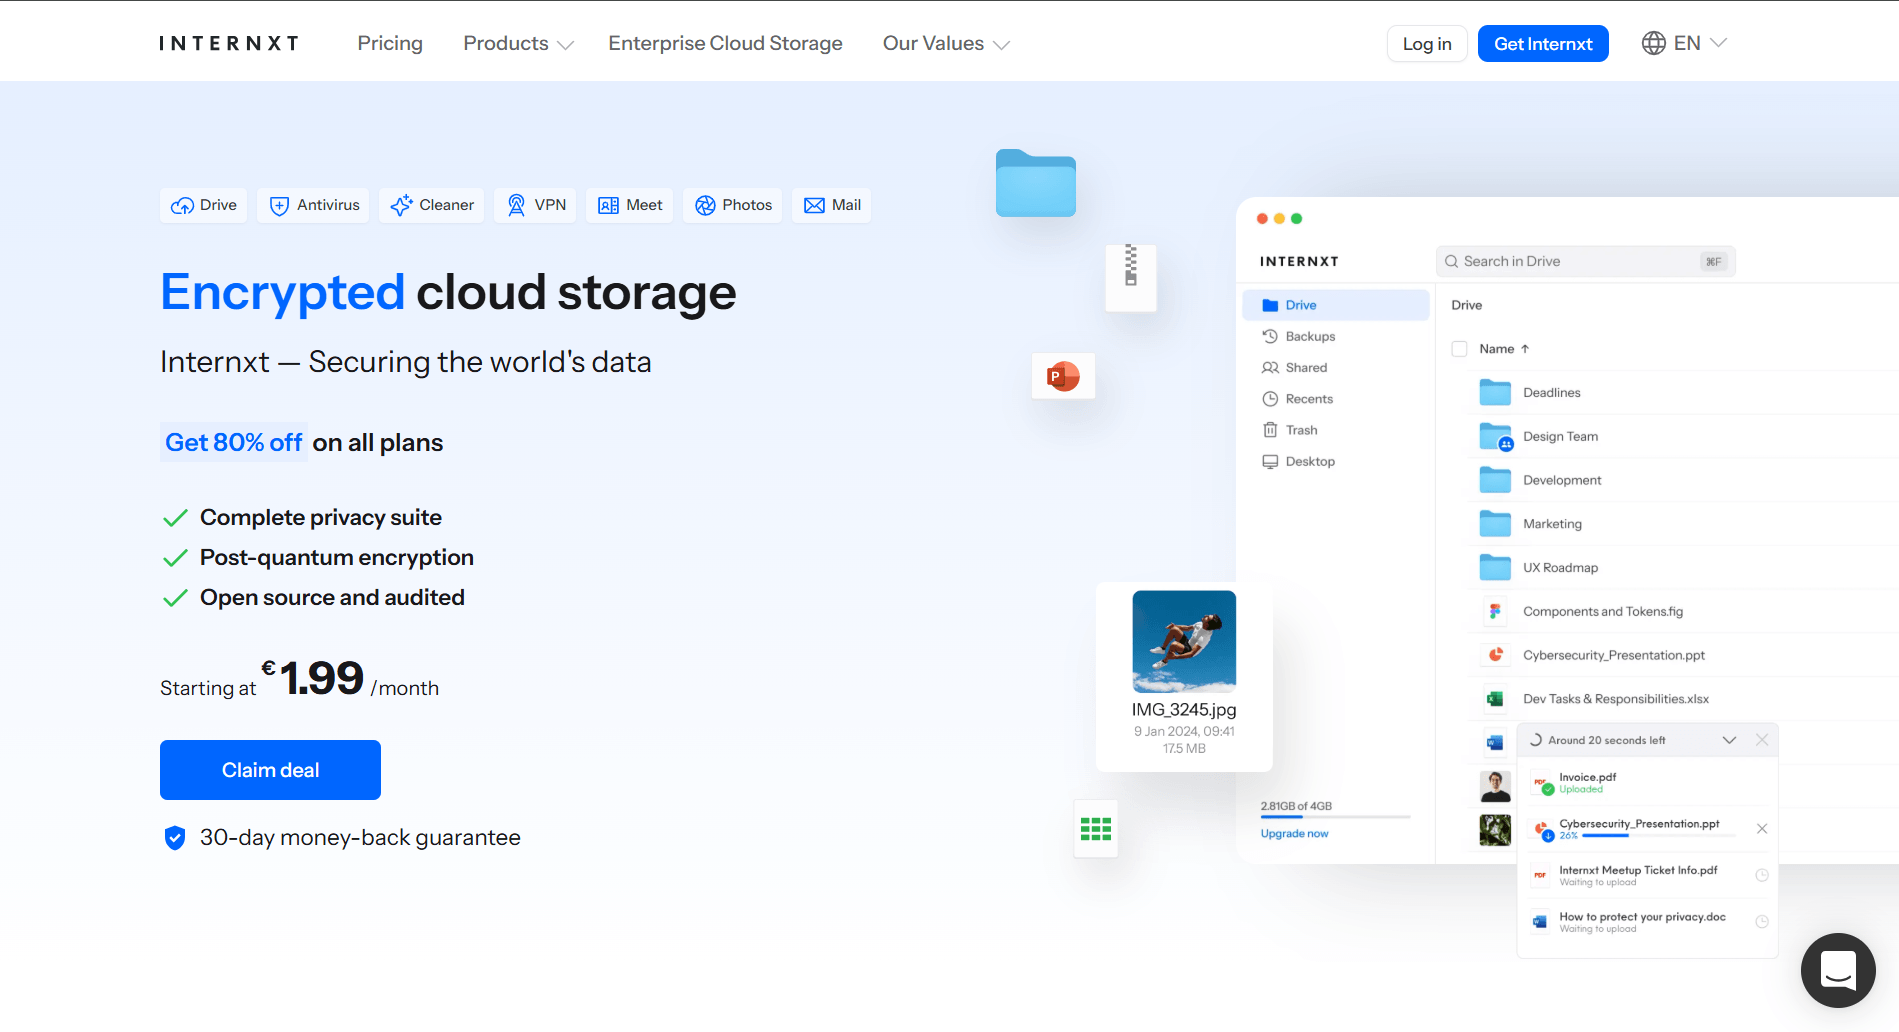Open the EN language chevron

point(1719,43)
